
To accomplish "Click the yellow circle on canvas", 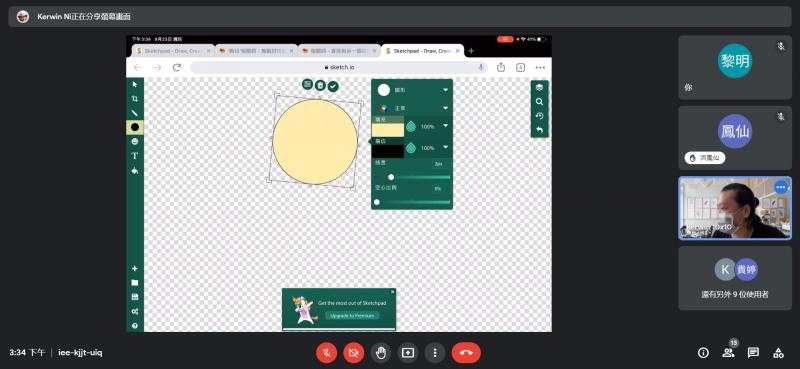I will 315,141.
